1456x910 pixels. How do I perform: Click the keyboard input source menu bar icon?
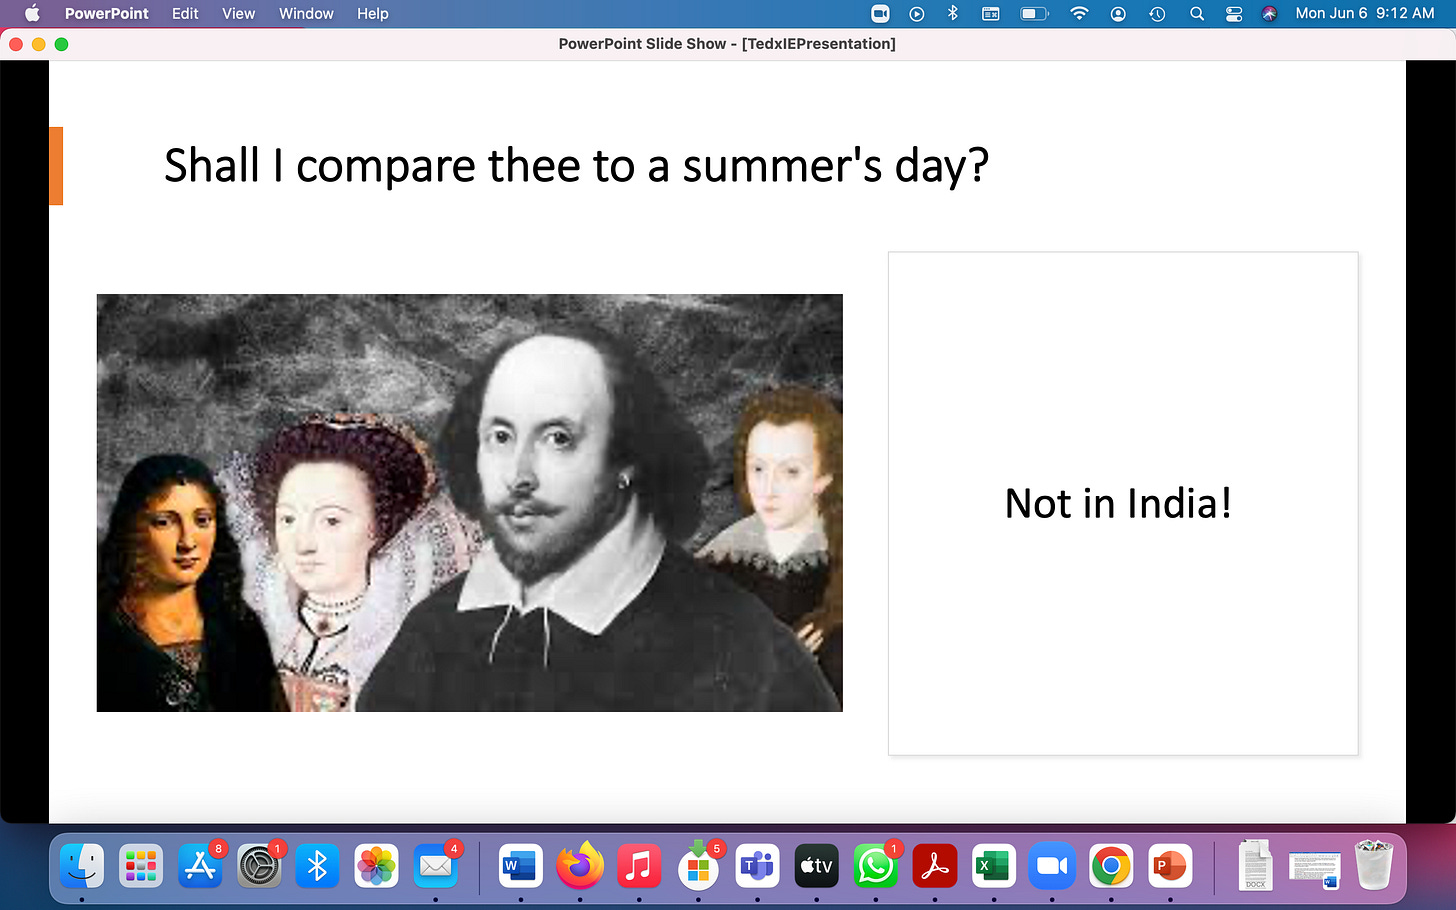point(990,13)
